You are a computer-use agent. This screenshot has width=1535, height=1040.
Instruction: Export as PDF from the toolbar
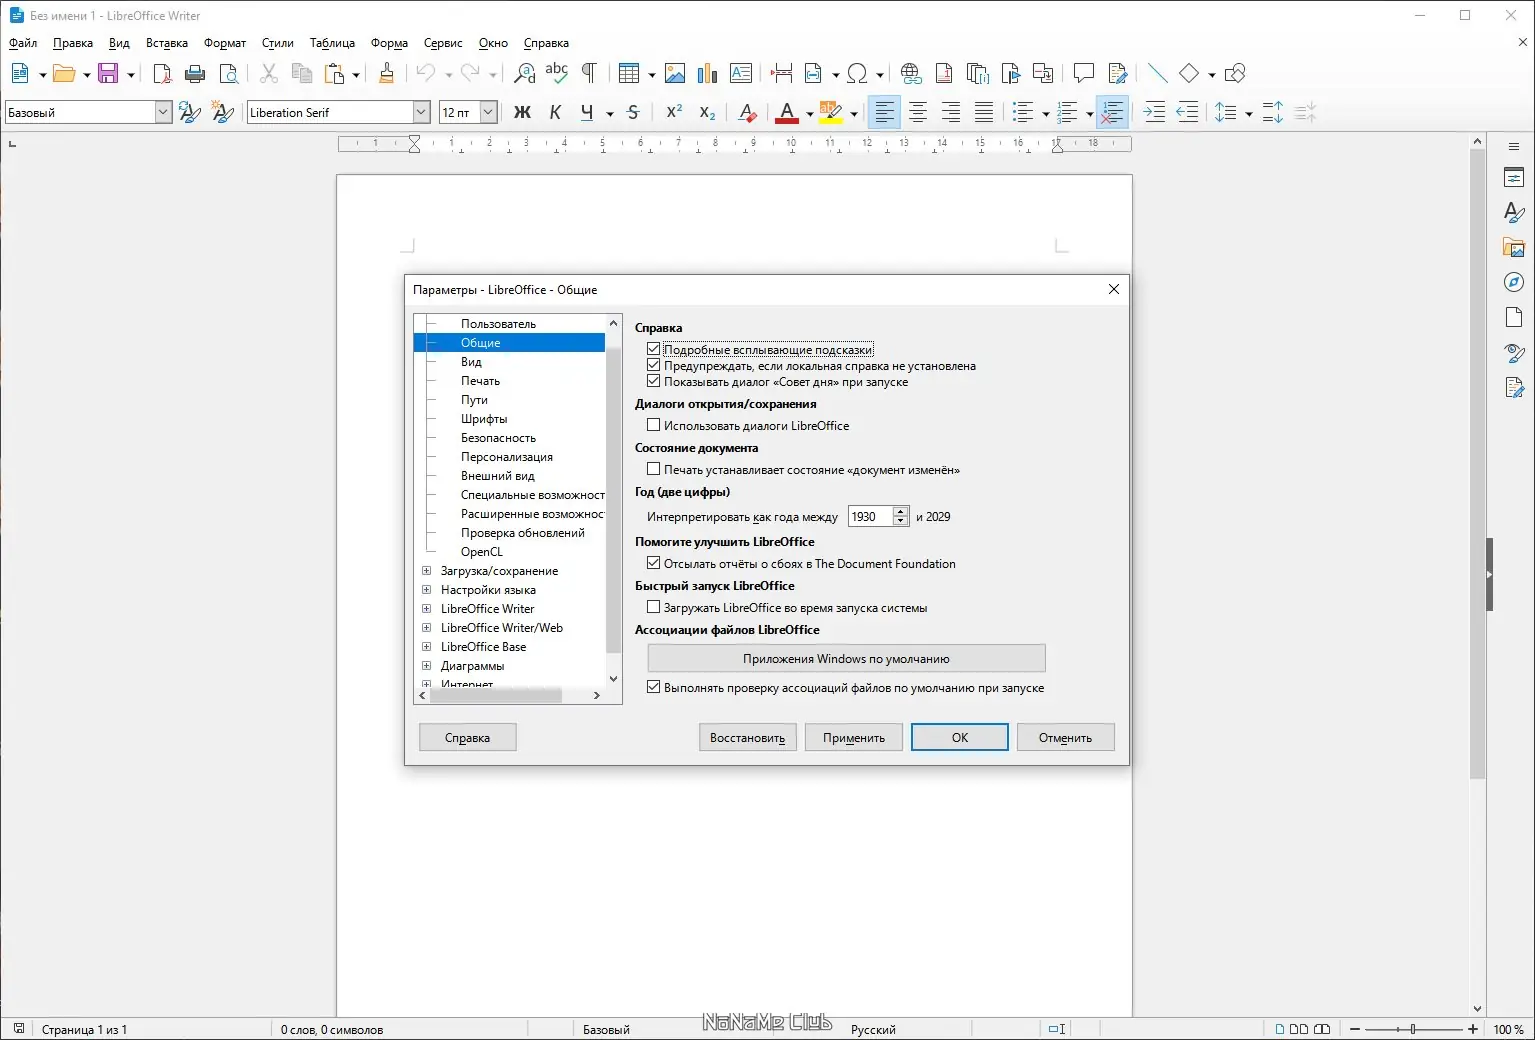(x=162, y=73)
